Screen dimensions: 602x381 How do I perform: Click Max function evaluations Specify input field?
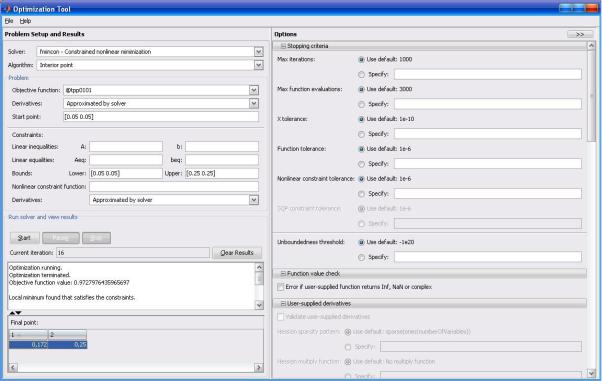(488, 104)
